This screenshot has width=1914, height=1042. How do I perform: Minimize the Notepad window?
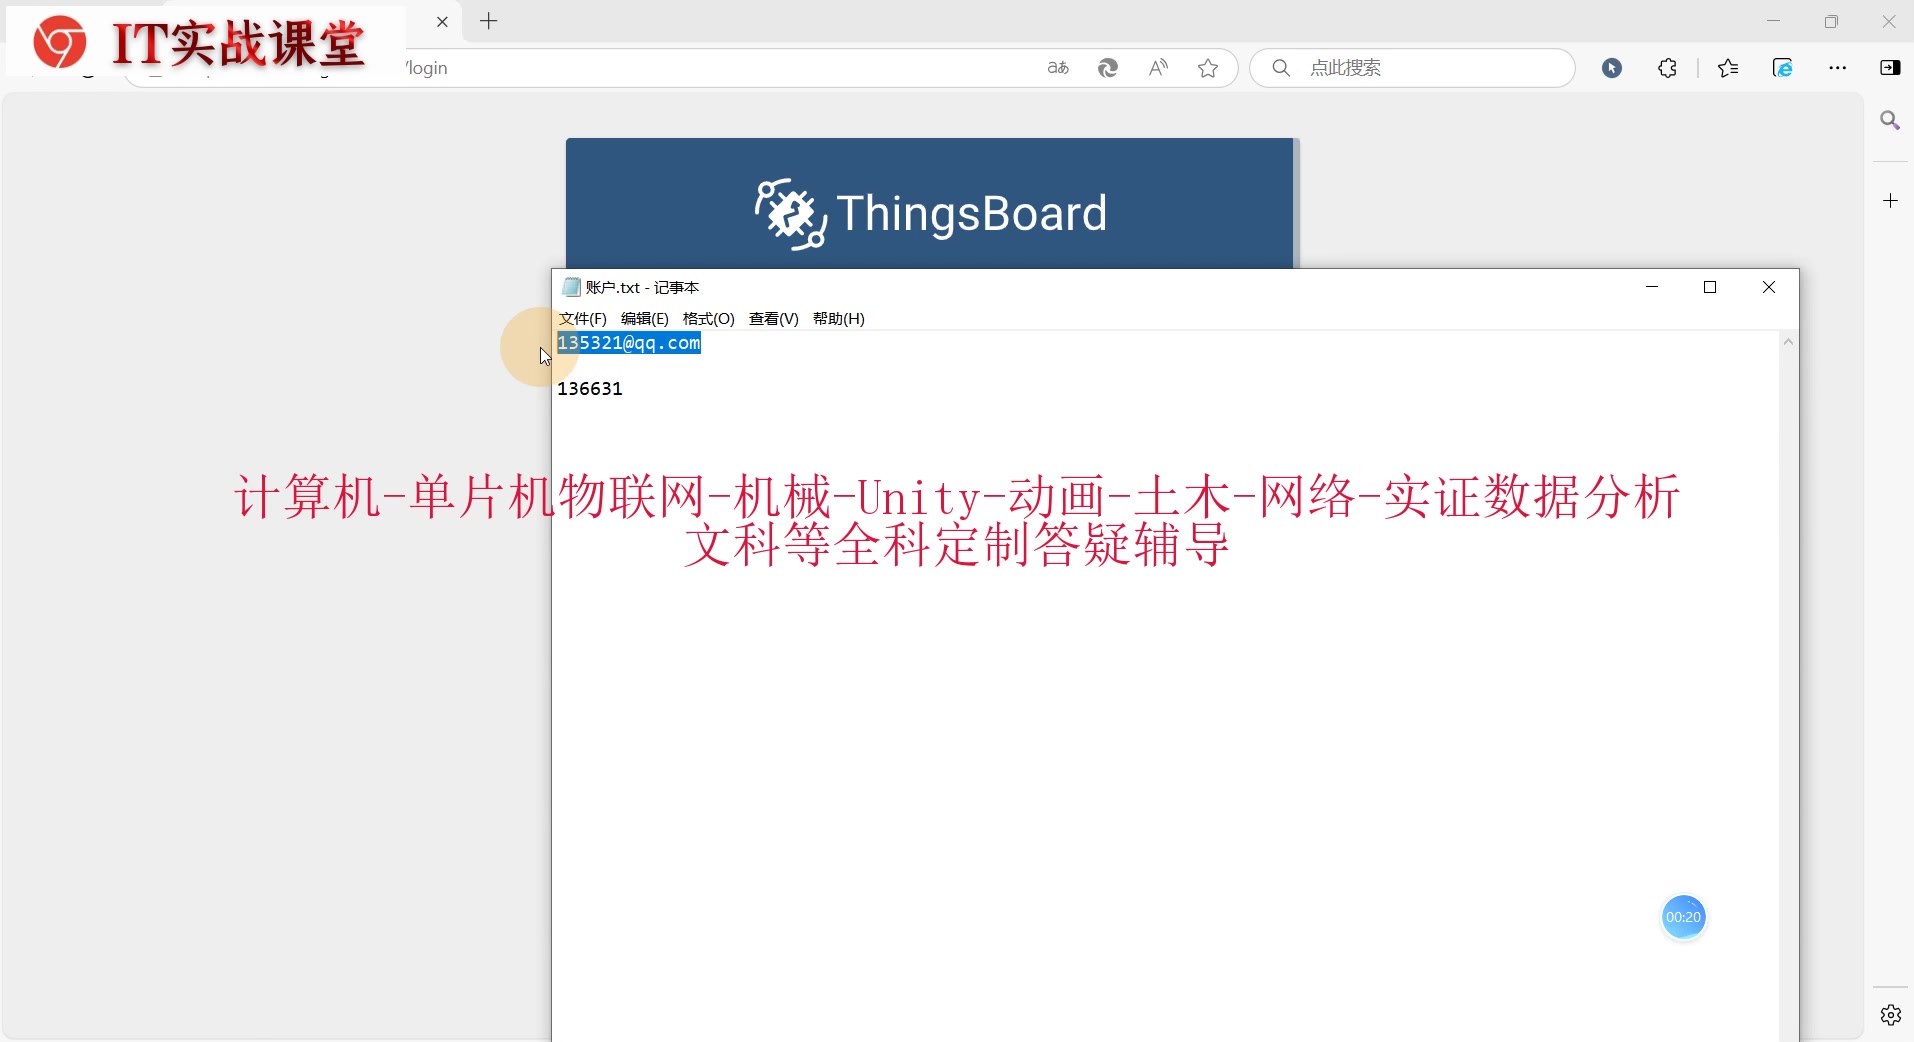(x=1652, y=287)
